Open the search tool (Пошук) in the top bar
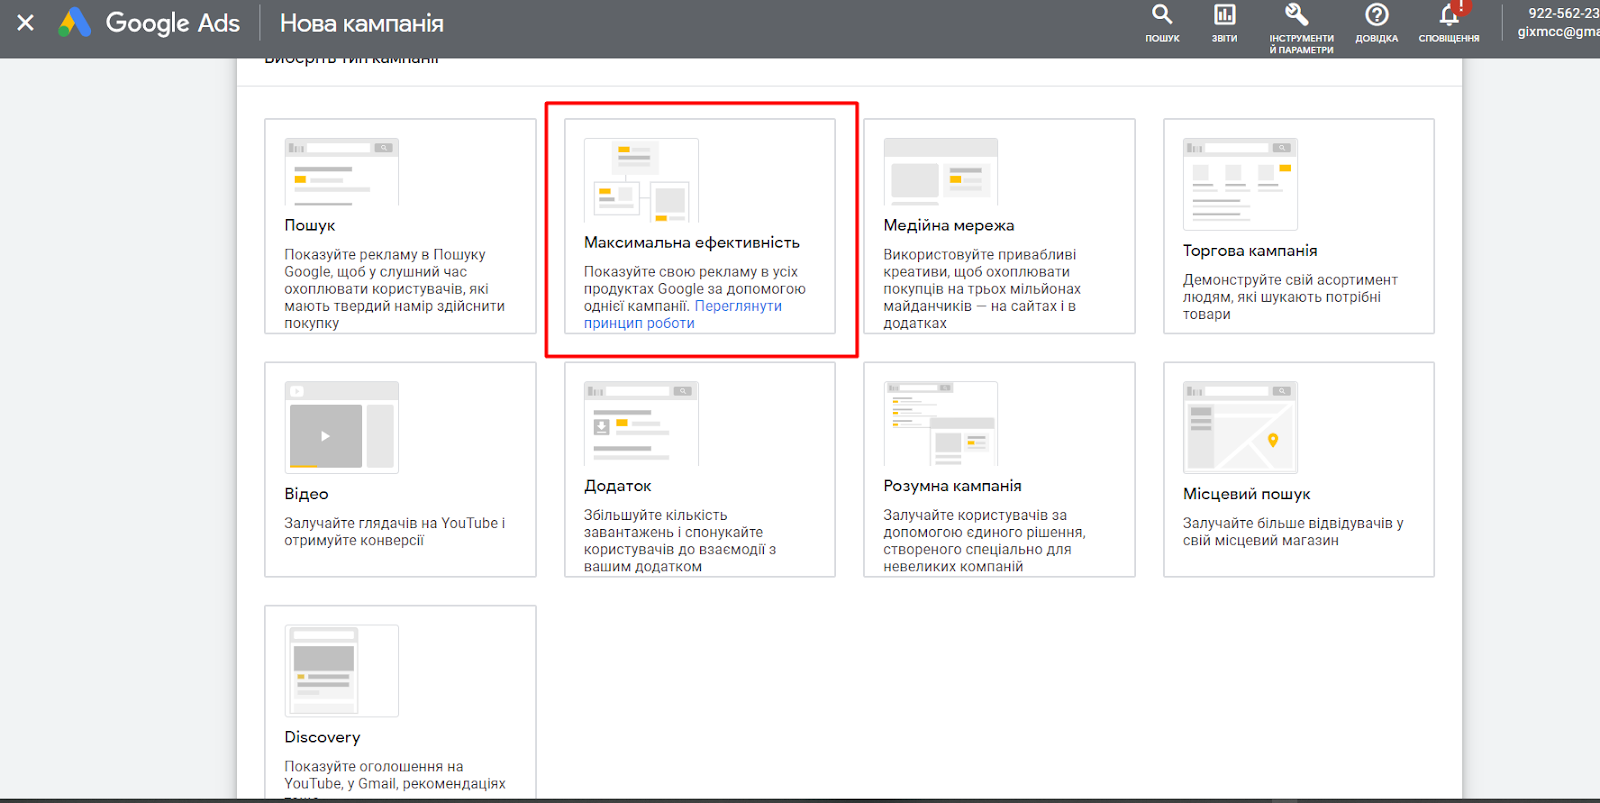The height and width of the screenshot is (803, 1600). coord(1162,24)
